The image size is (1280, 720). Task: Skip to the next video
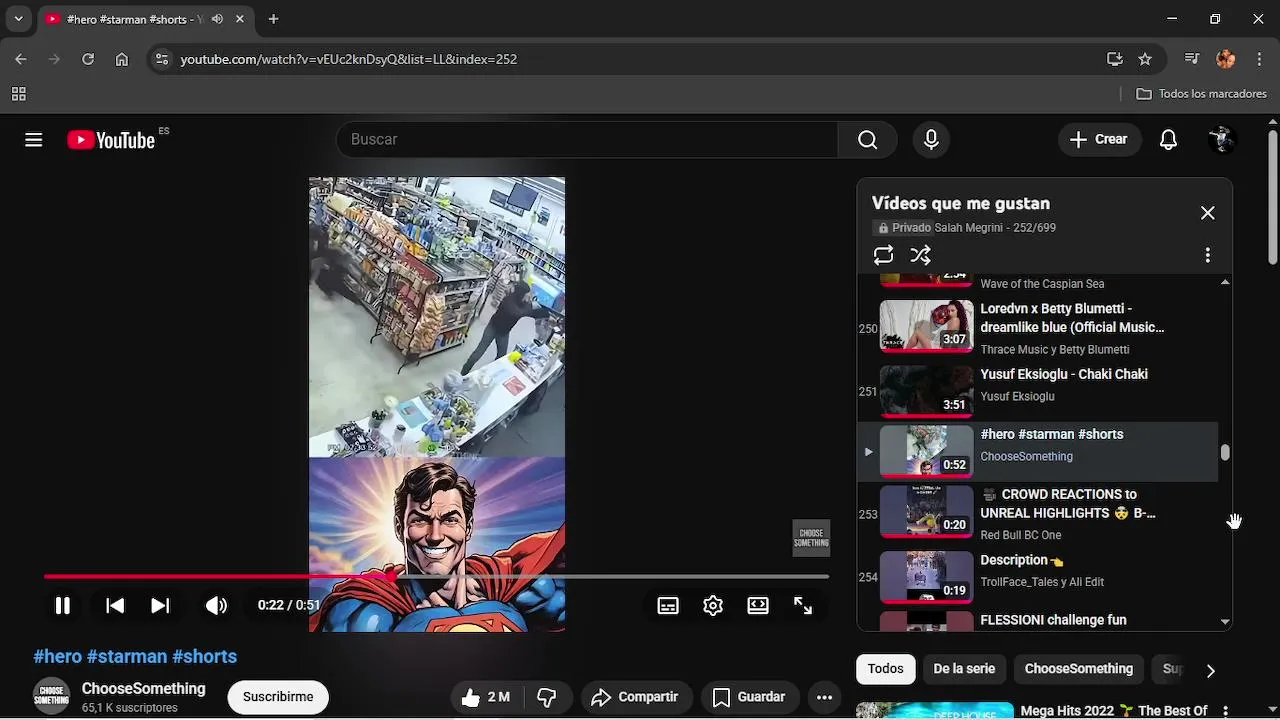160,605
